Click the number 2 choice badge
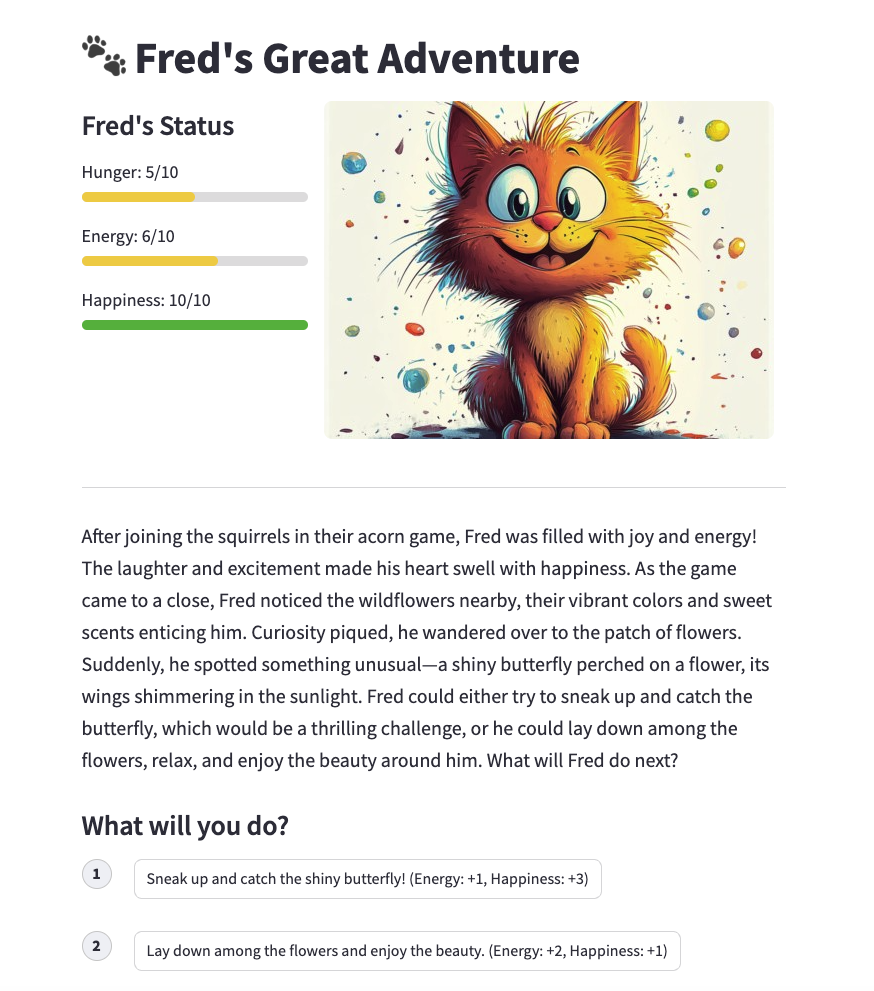Screen dimensions: 874x991 tap(96, 946)
